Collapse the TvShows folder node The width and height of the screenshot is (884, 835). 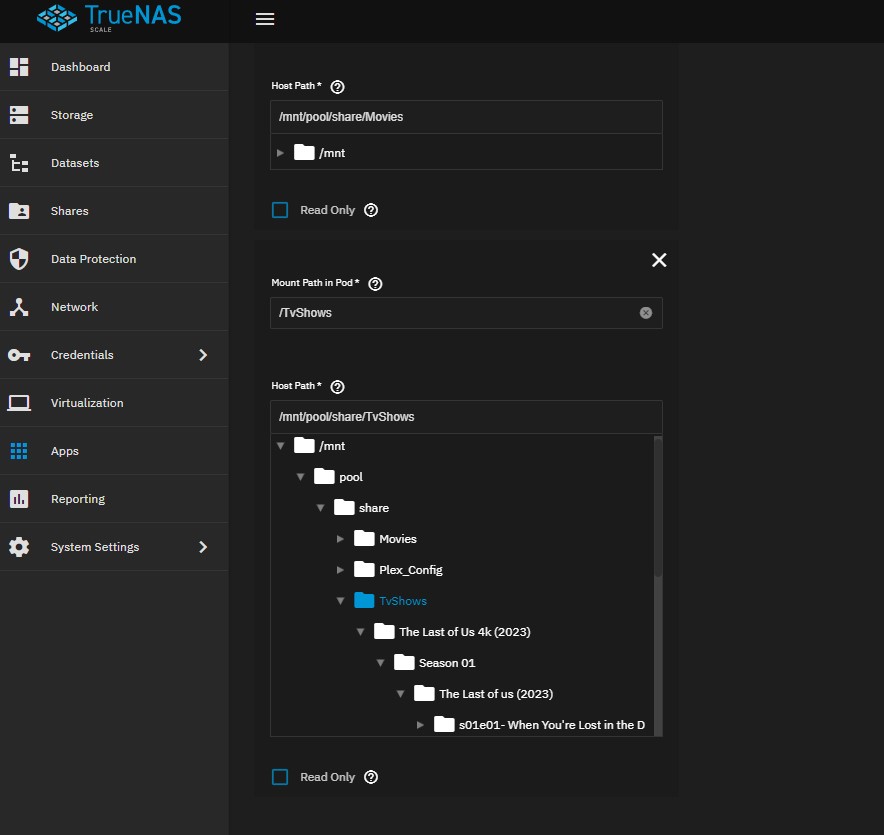tap(341, 601)
